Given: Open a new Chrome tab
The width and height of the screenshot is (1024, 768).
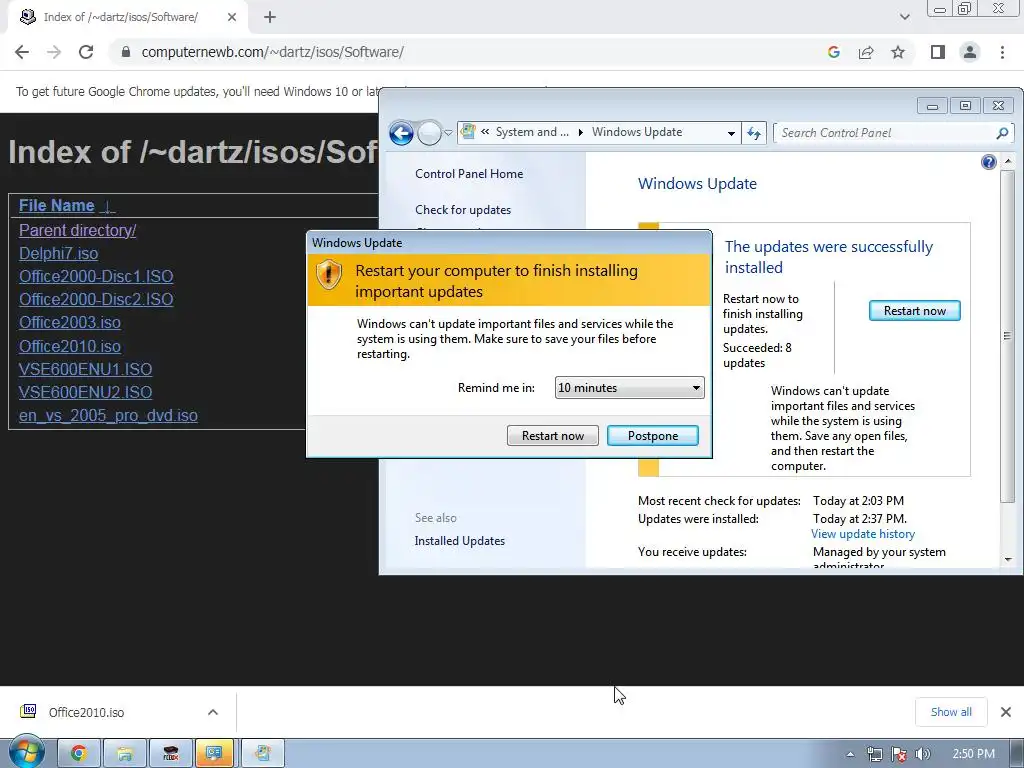Looking at the screenshot, I should (x=270, y=17).
